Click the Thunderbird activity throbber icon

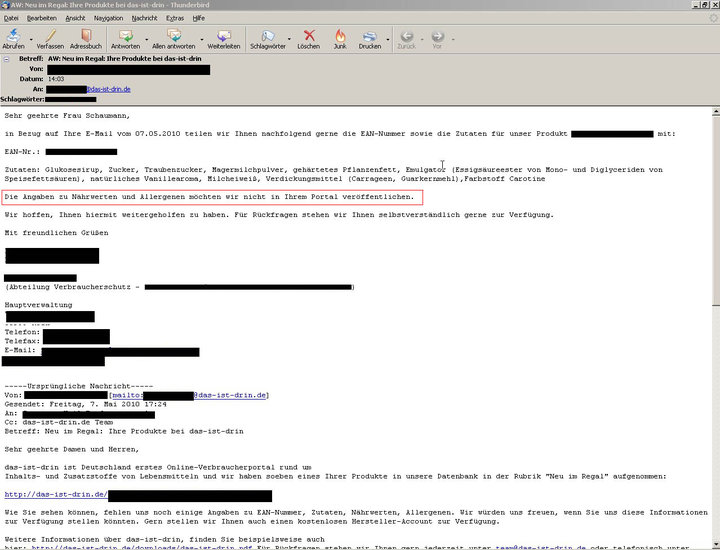[x=713, y=18]
